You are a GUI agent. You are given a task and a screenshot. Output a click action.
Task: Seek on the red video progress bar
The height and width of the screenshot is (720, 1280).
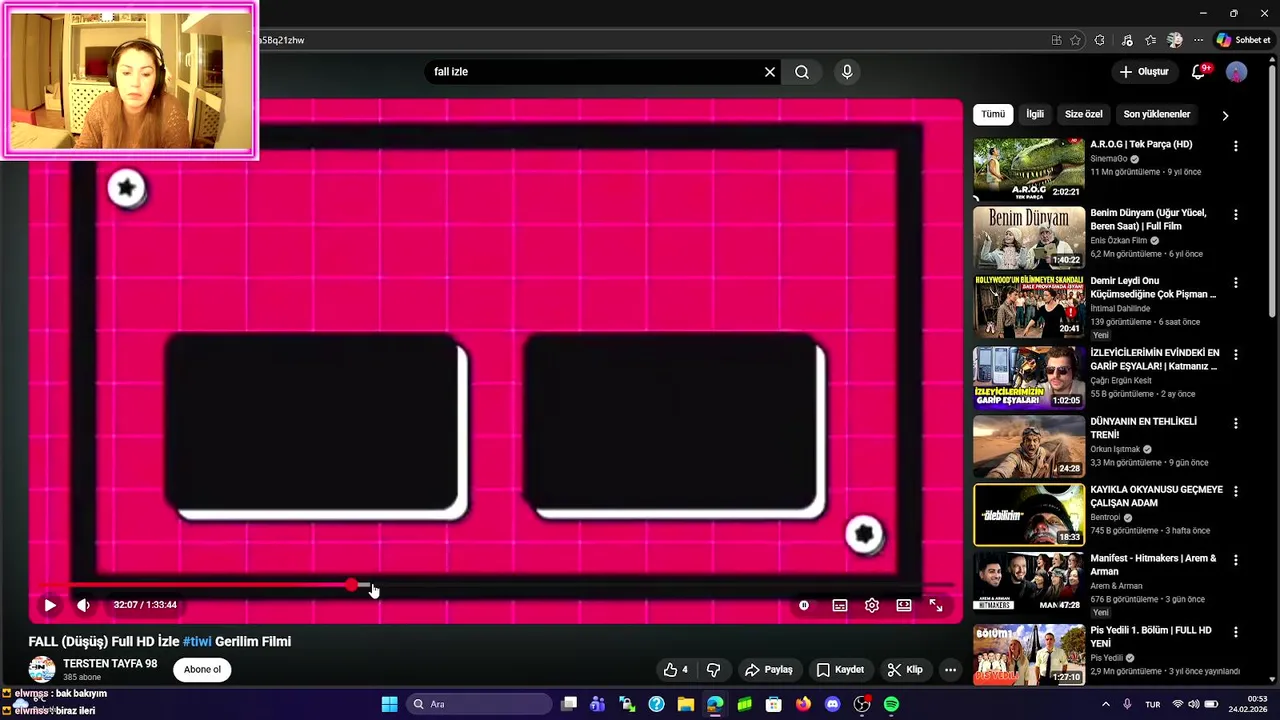[495, 586]
